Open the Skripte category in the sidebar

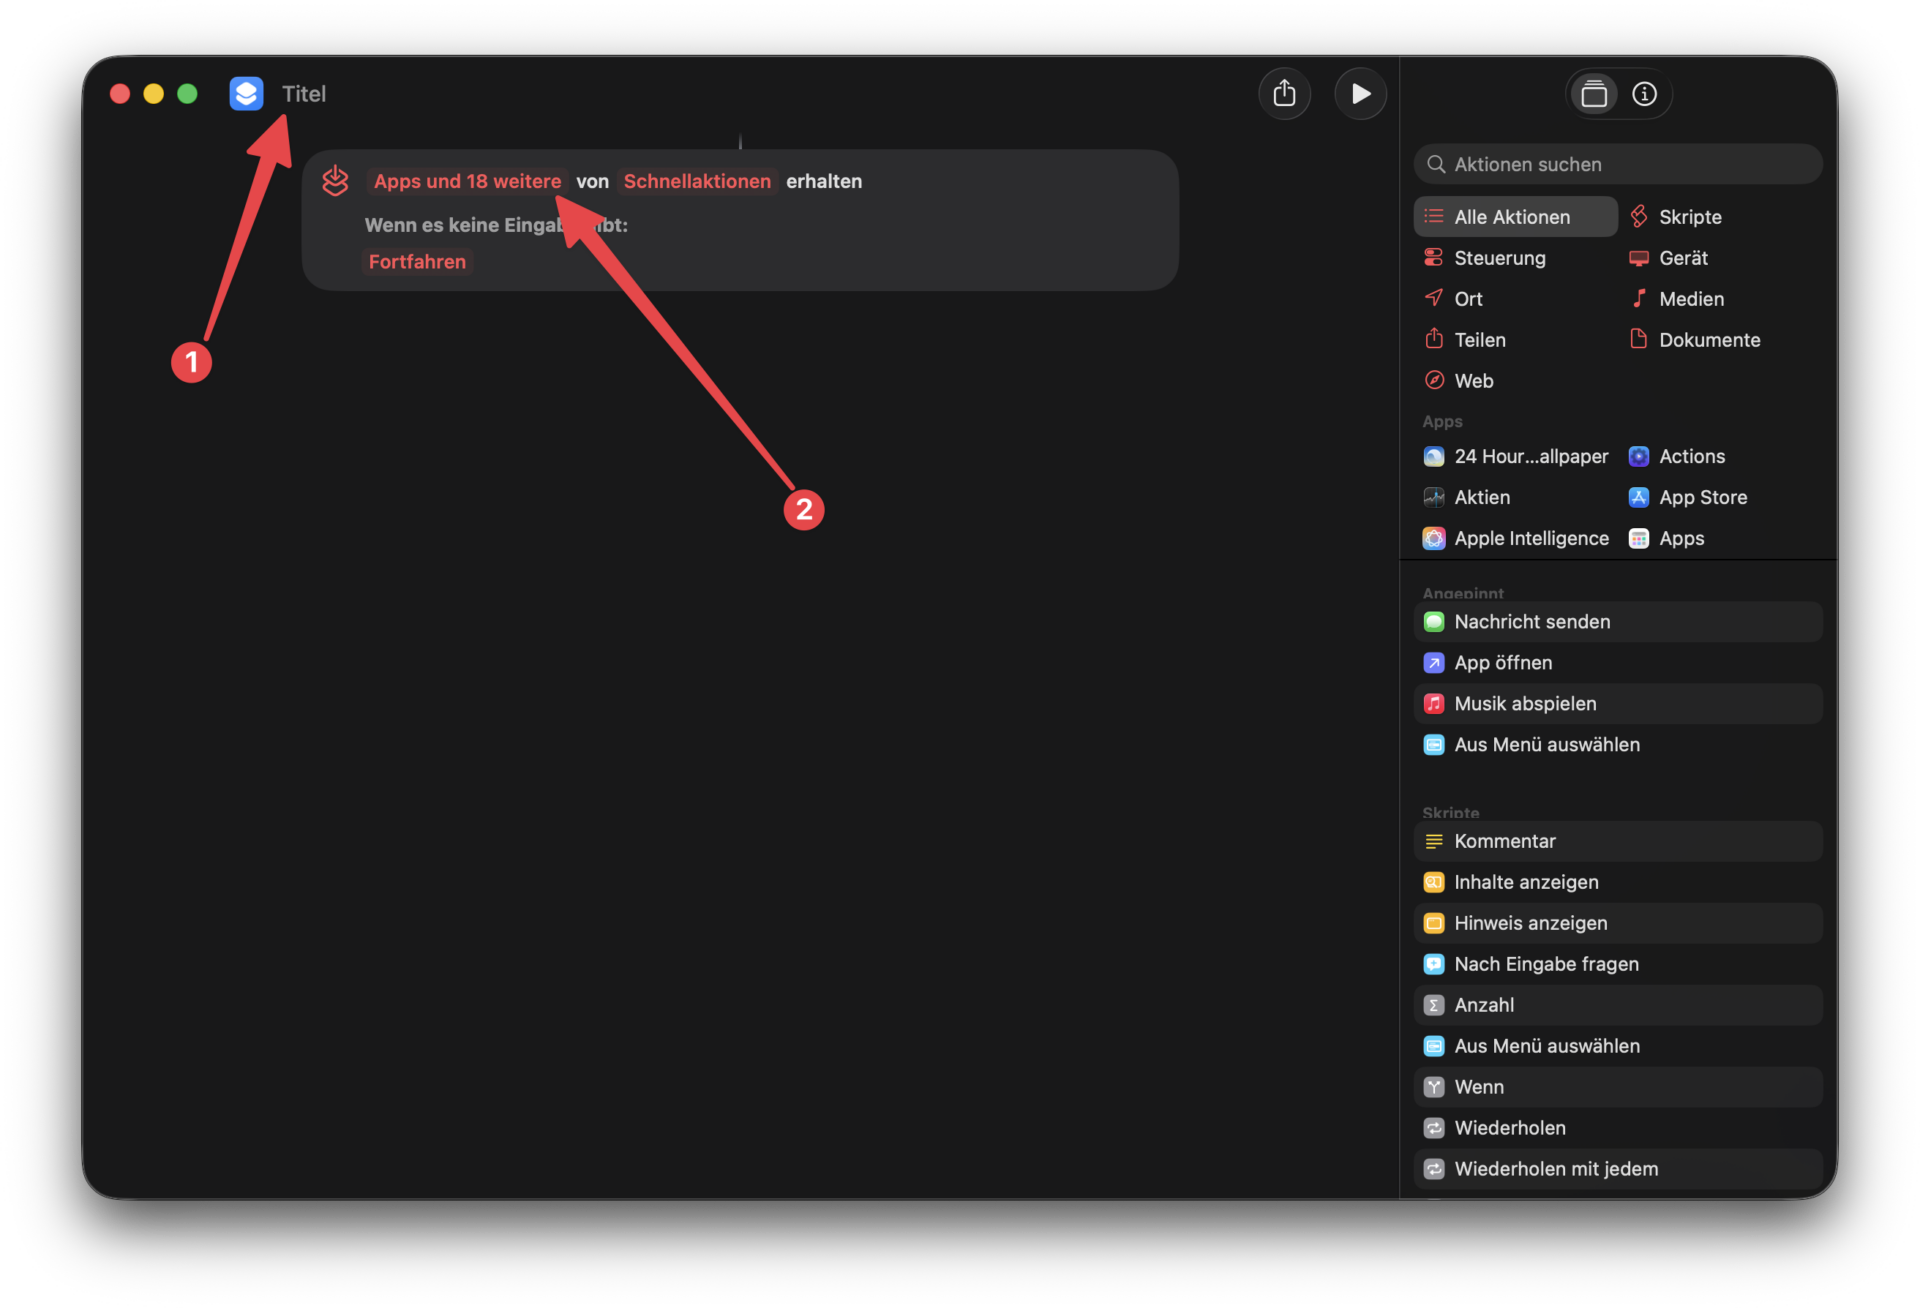(x=1689, y=216)
